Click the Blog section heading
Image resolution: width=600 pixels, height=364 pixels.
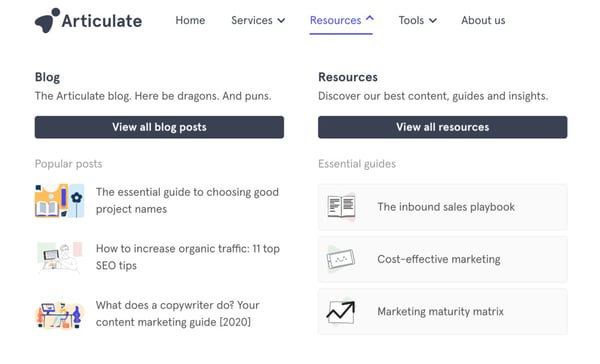[47, 77]
